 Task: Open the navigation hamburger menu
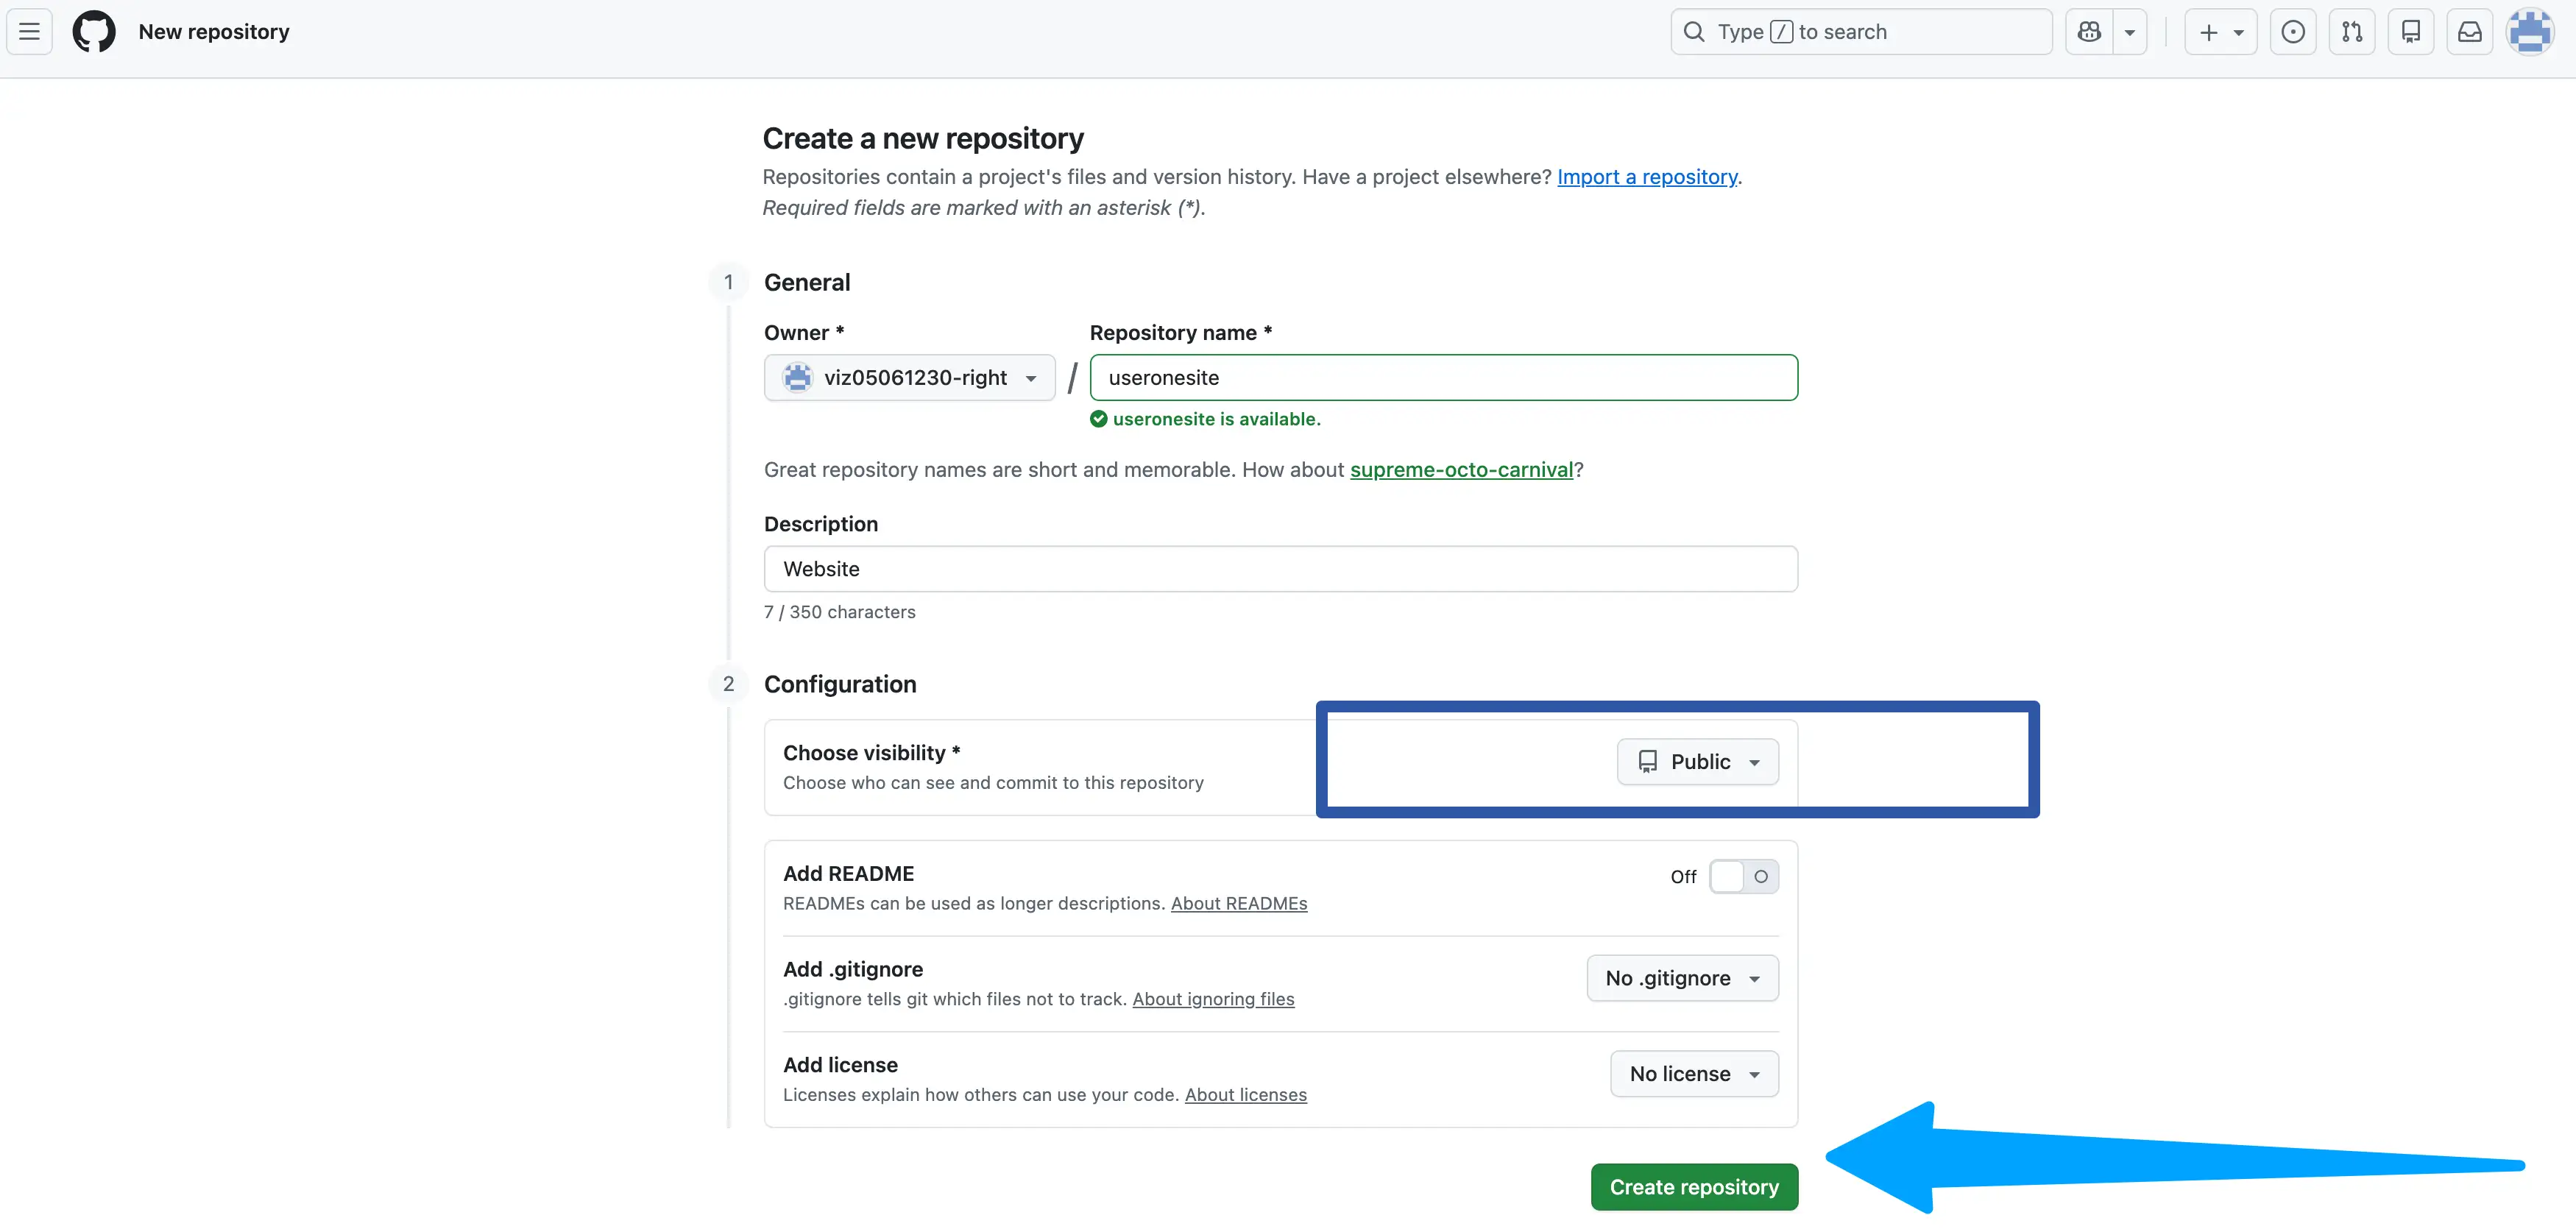(29, 31)
